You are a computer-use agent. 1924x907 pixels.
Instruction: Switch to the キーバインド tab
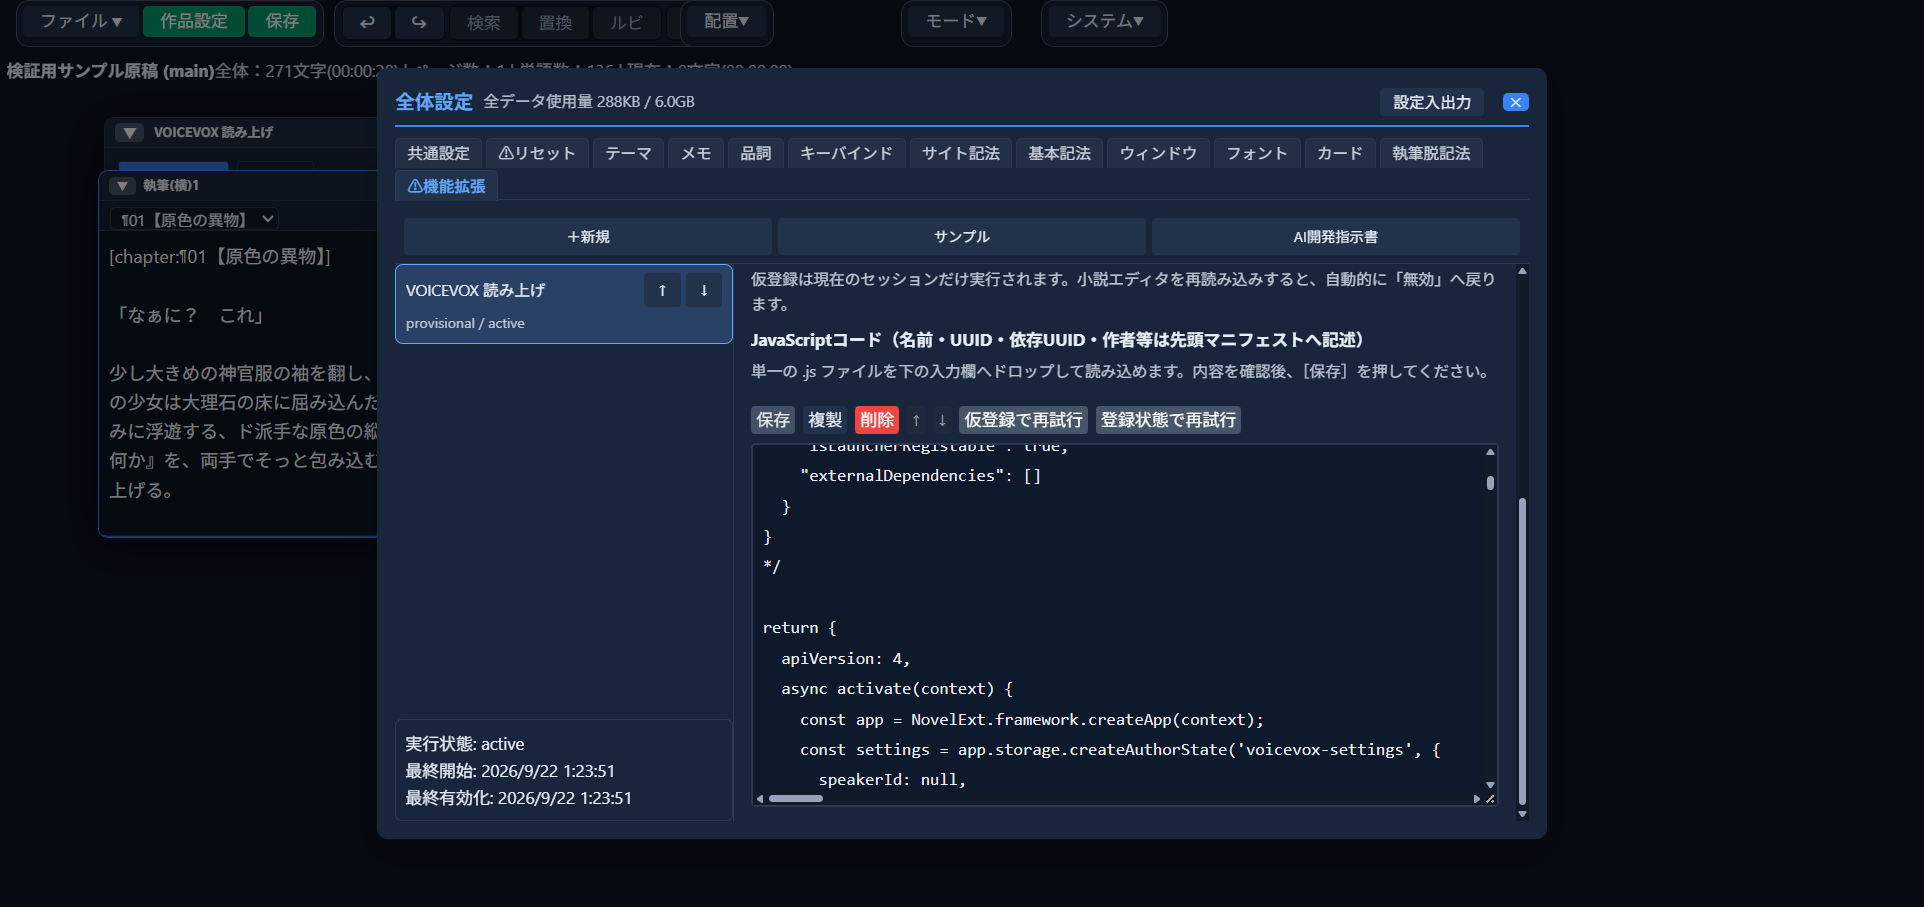click(x=846, y=153)
